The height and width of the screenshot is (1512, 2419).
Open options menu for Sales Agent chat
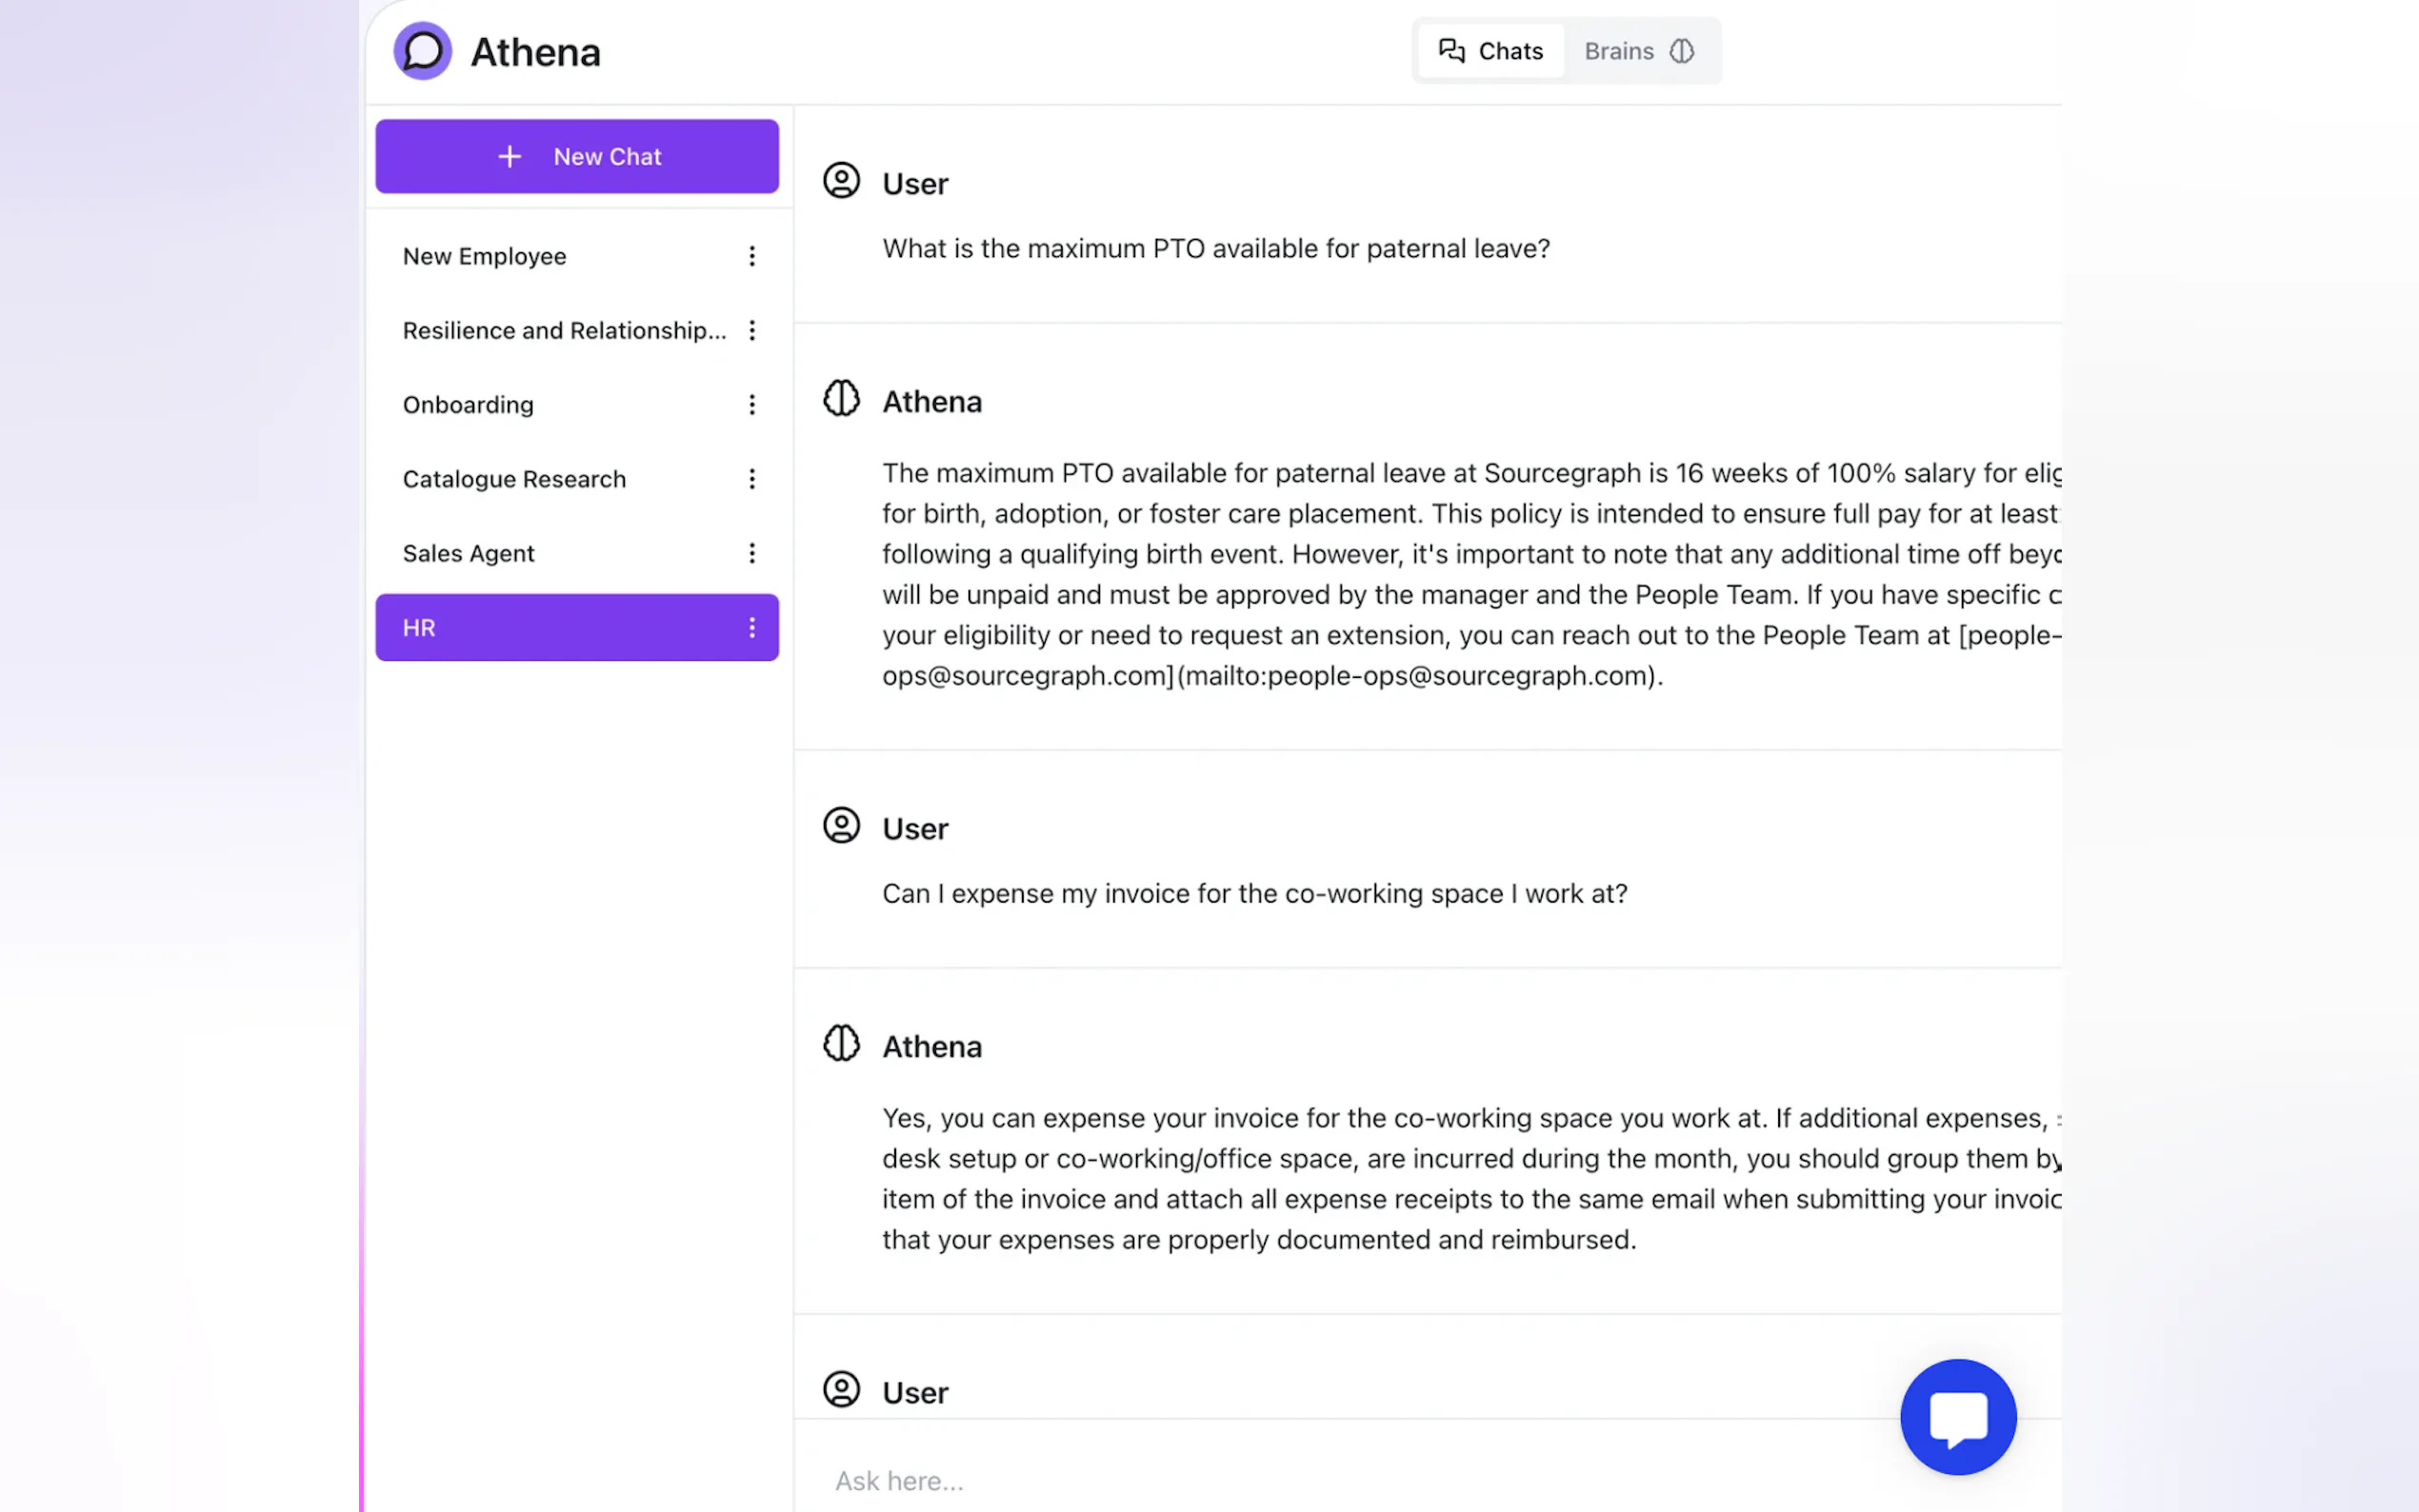752,553
